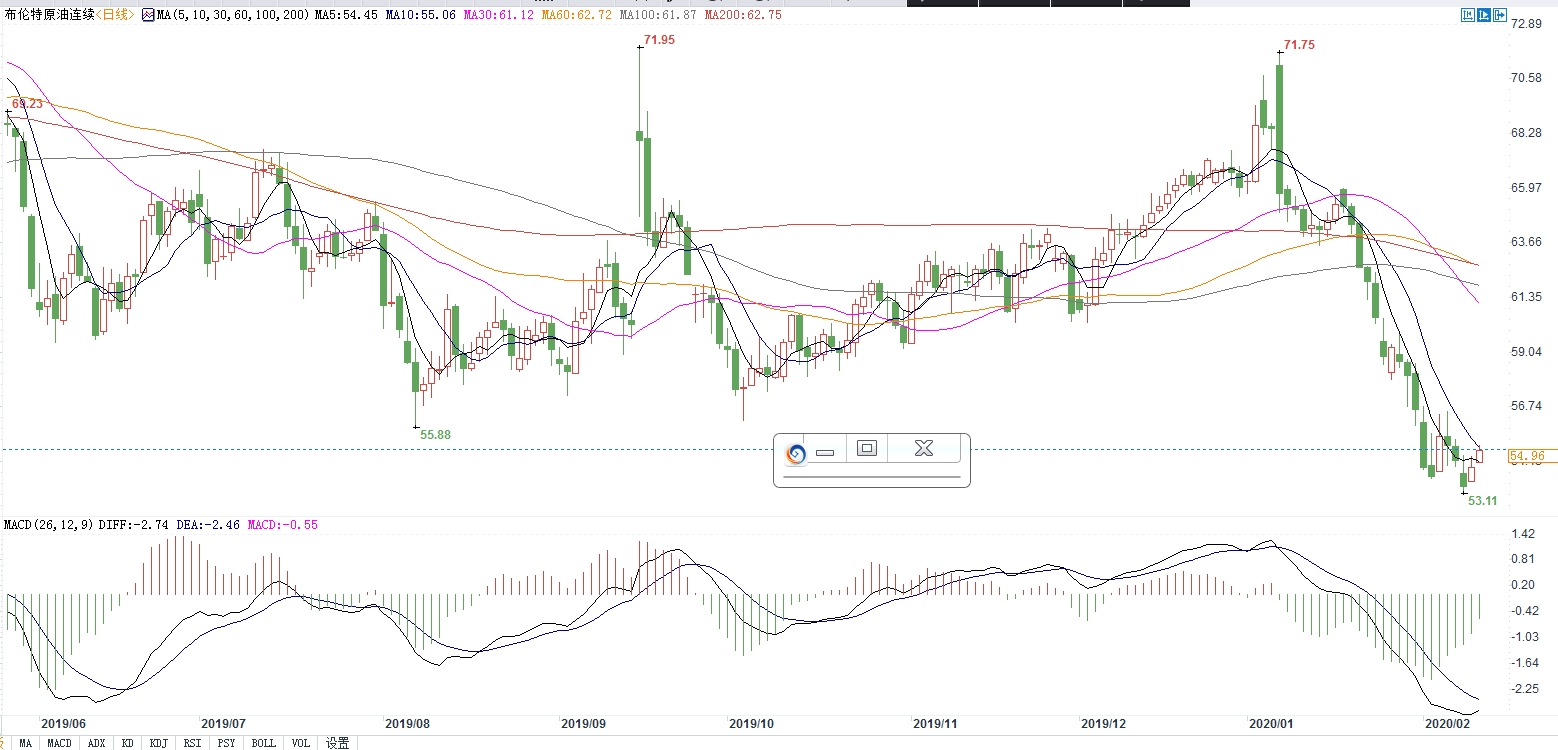
Task: Show the BOLL indicator tab
Action: pyautogui.click(x=263, y=743)
